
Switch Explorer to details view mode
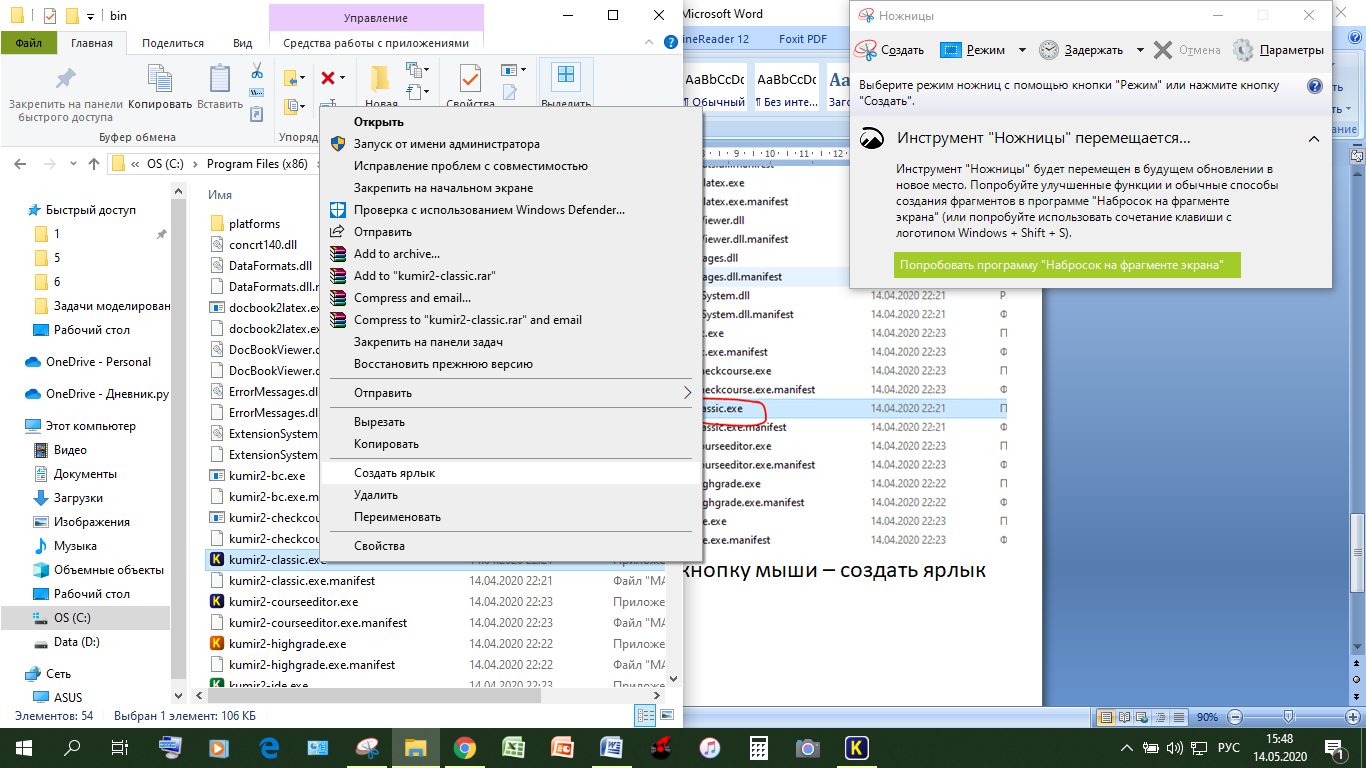[646, 715]
